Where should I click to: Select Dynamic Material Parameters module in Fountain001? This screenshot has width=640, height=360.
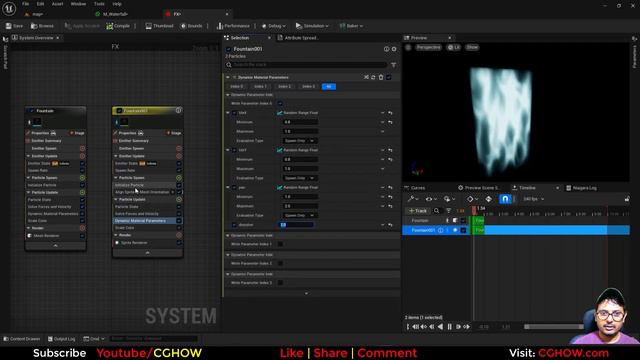coord(140,221)
